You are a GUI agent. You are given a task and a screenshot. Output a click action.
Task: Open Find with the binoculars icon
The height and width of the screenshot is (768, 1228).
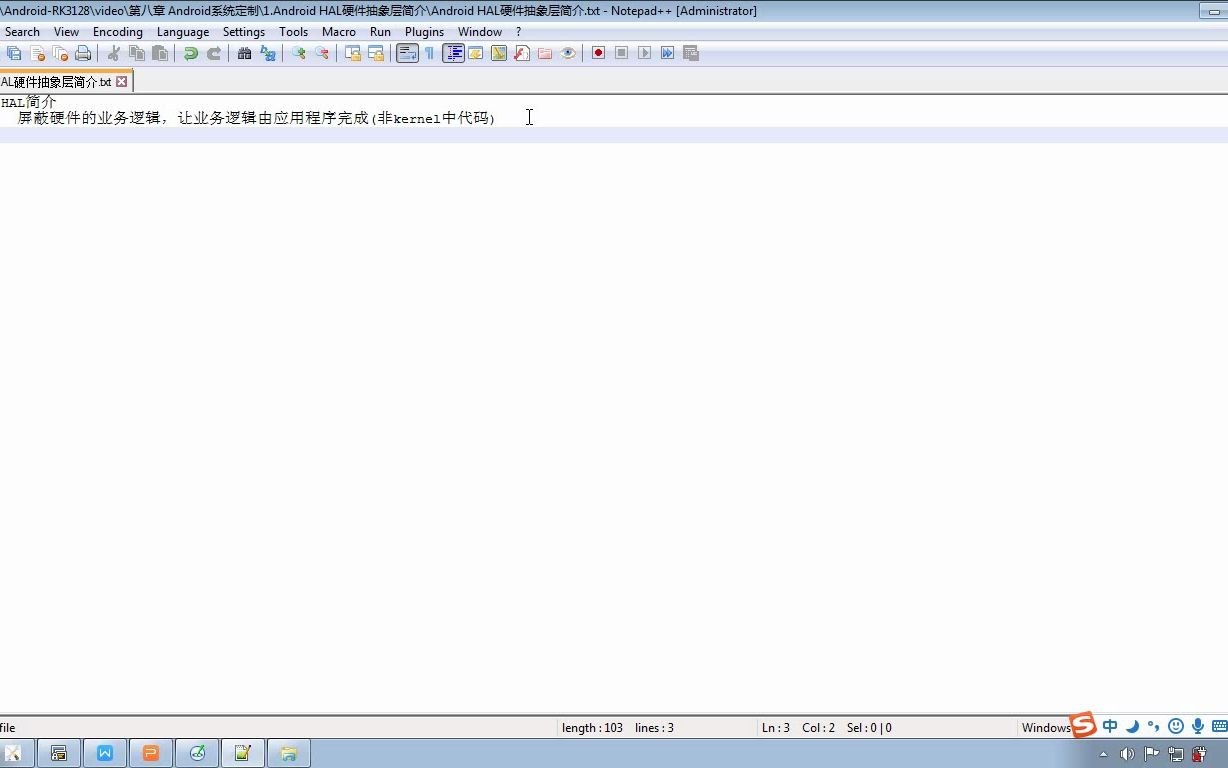[244, 53]
